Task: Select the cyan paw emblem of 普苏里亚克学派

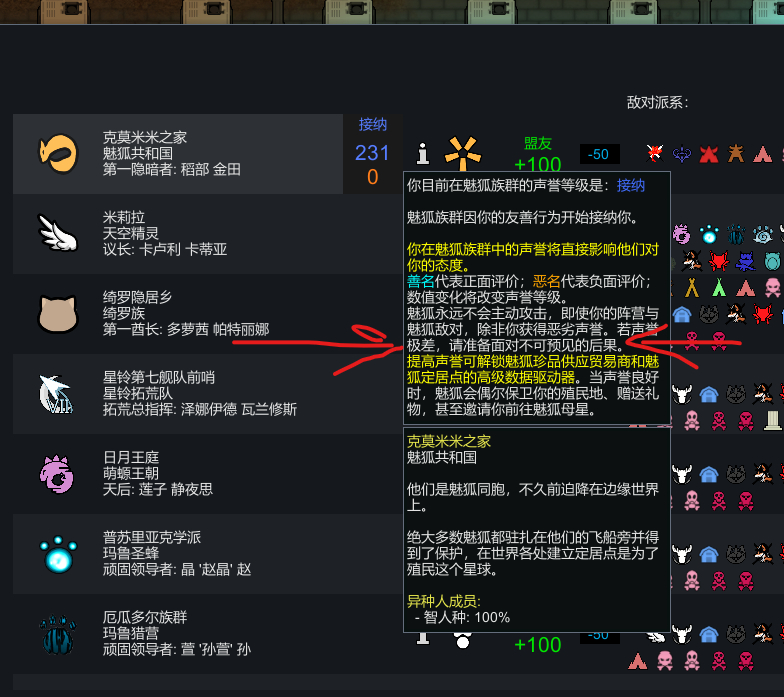Action: tap(58, 554)
